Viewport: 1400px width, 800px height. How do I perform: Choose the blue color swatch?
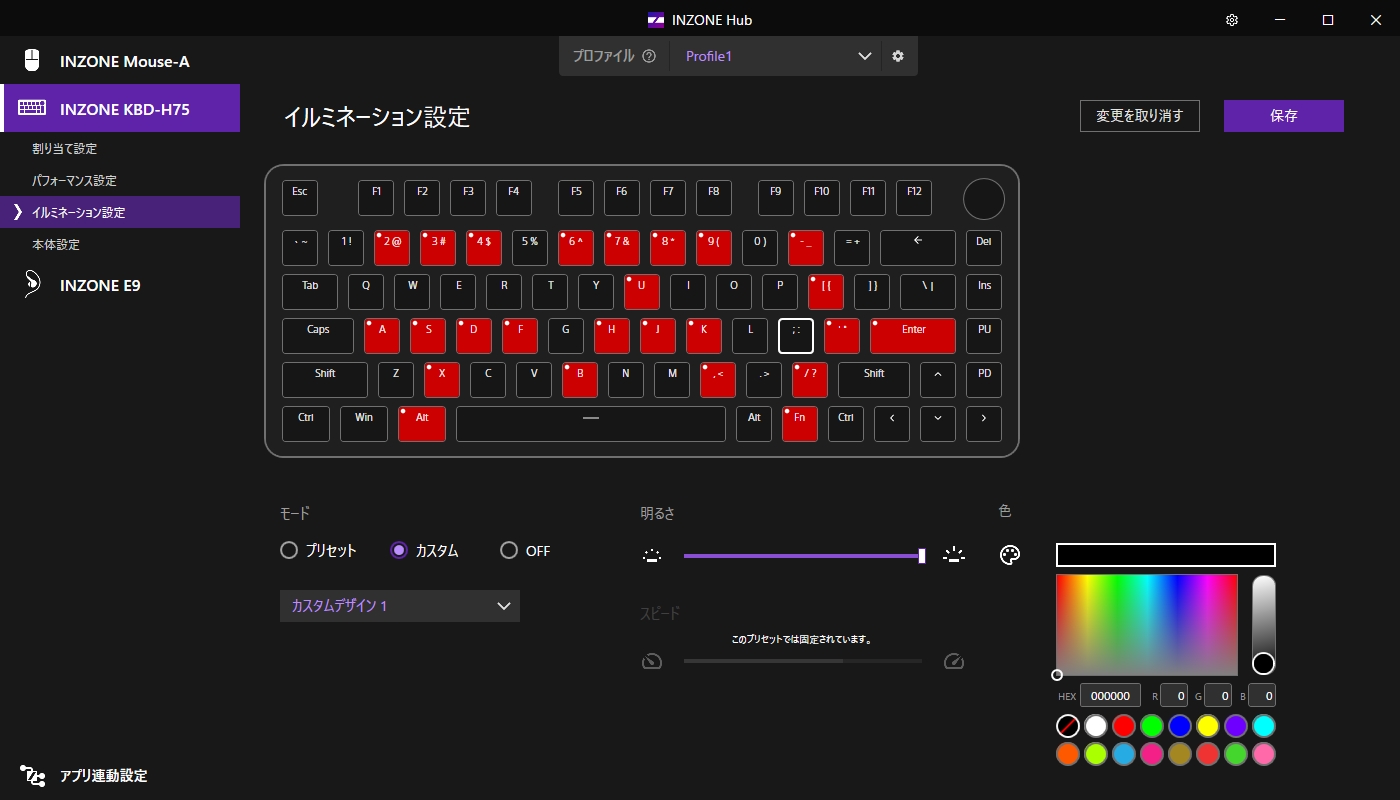pos(1180,726)
